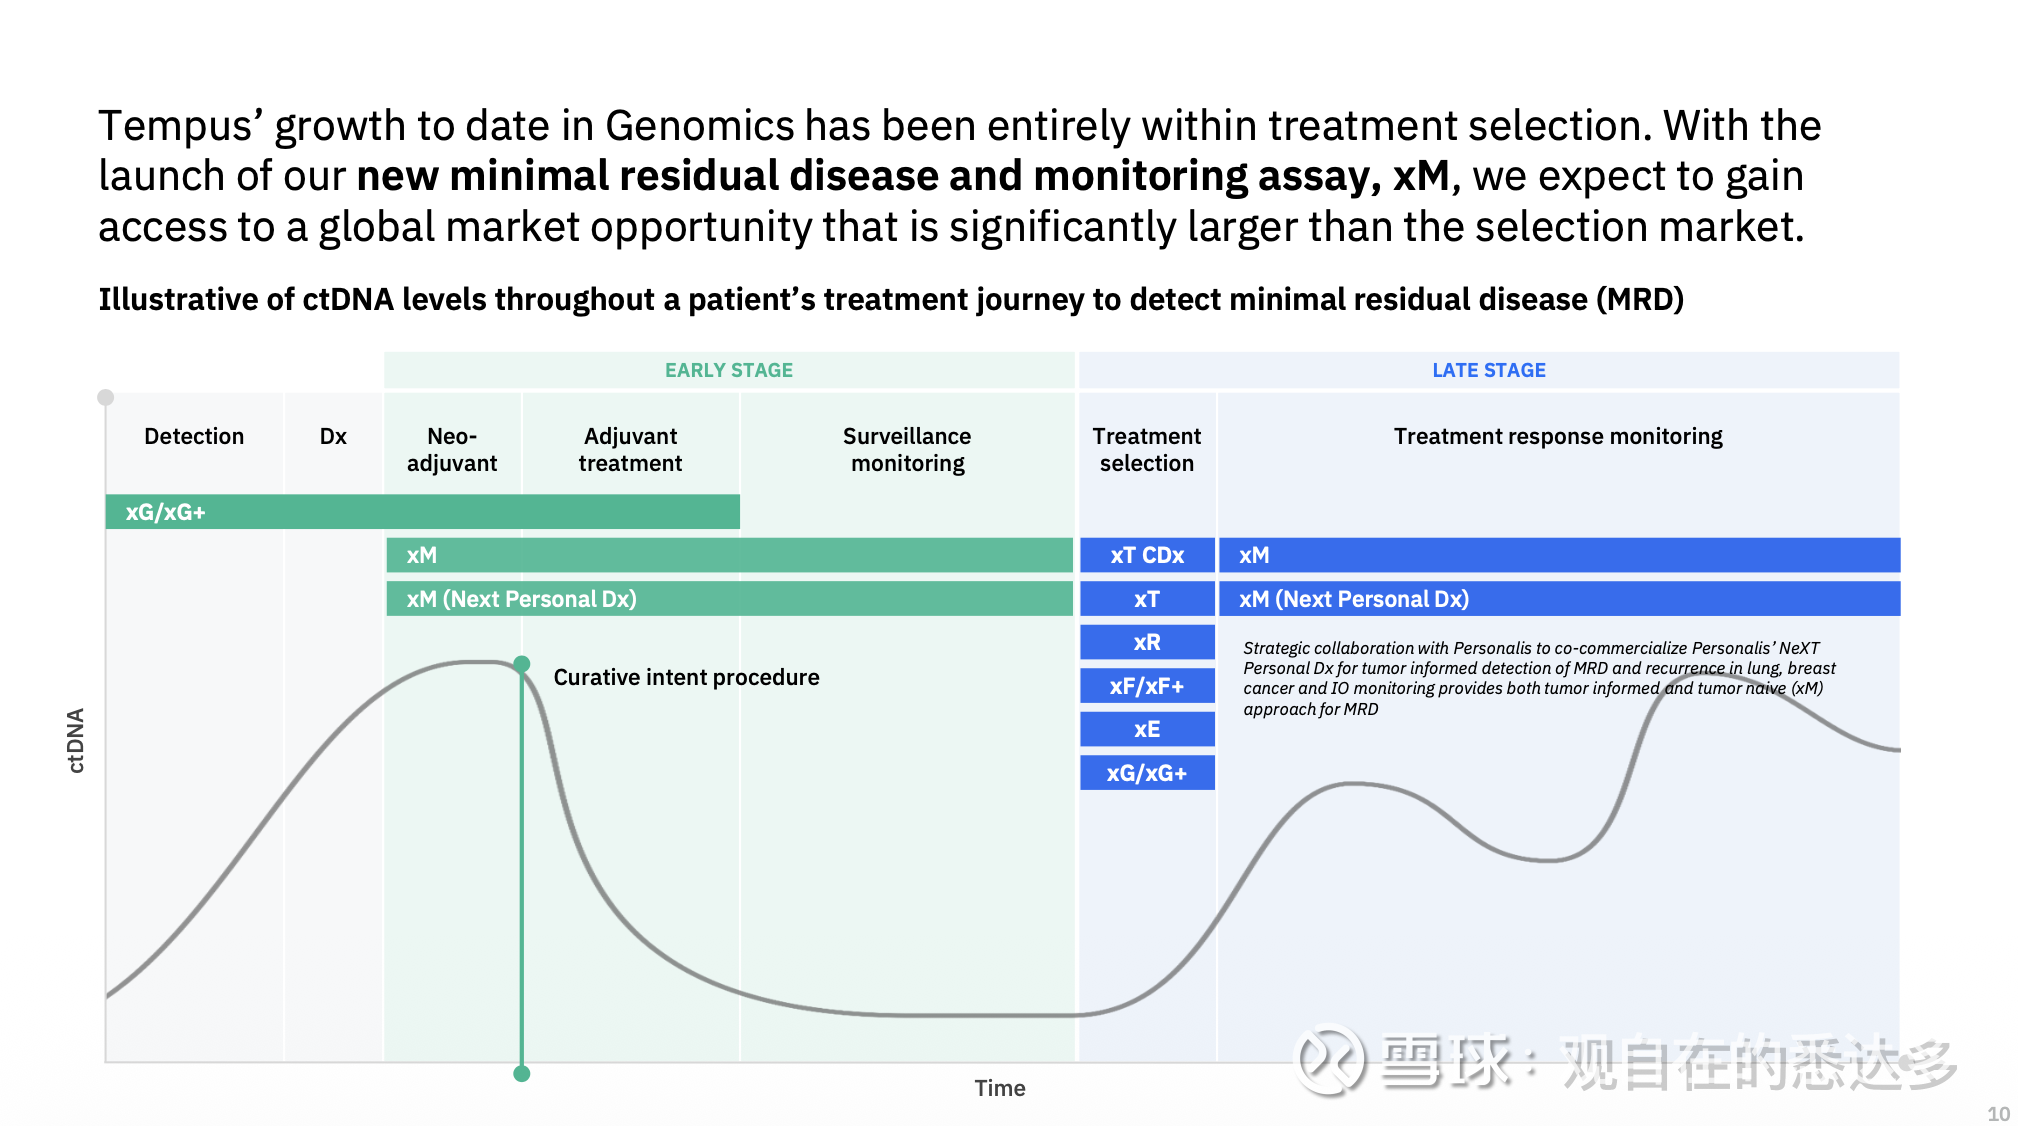2018x1126 pixels.
Task: Click the LATE STAGE header label
Action: coord(1488,370)
